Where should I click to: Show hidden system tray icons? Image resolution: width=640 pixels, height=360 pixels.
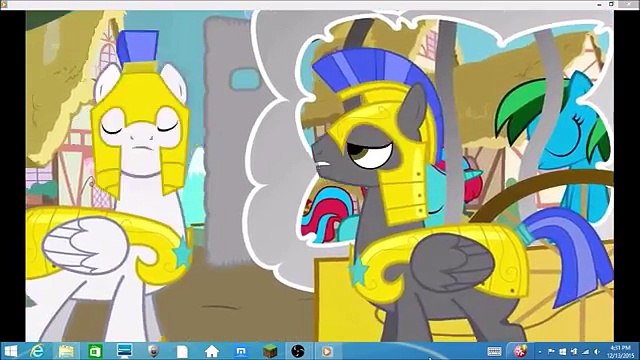point(540,352)
